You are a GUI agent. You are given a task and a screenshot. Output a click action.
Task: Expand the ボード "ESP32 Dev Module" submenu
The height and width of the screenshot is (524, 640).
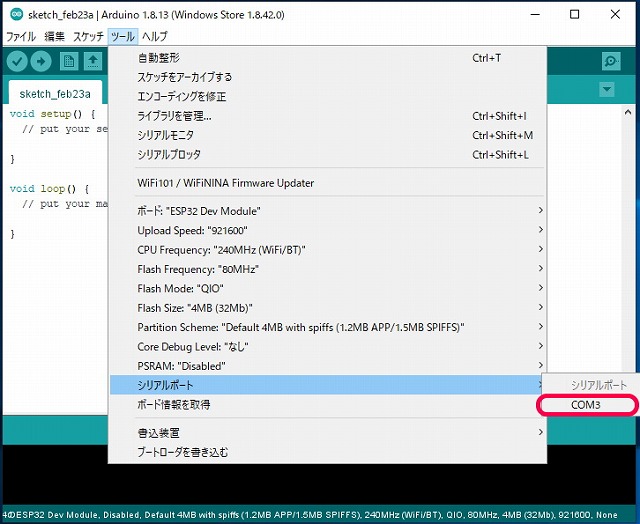click(327, 211)
